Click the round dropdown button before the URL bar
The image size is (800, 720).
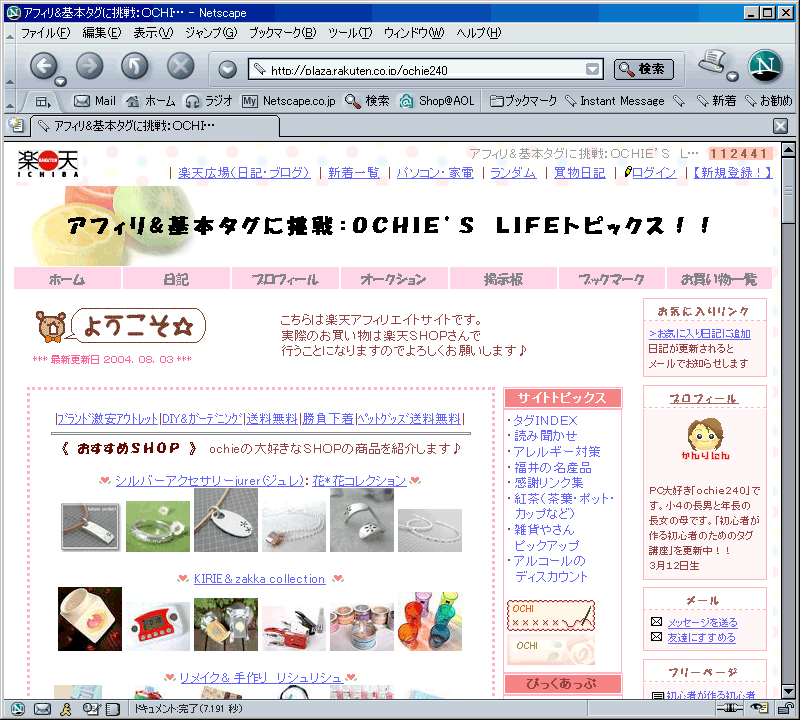pyautogui.click(x=228, y=69)
